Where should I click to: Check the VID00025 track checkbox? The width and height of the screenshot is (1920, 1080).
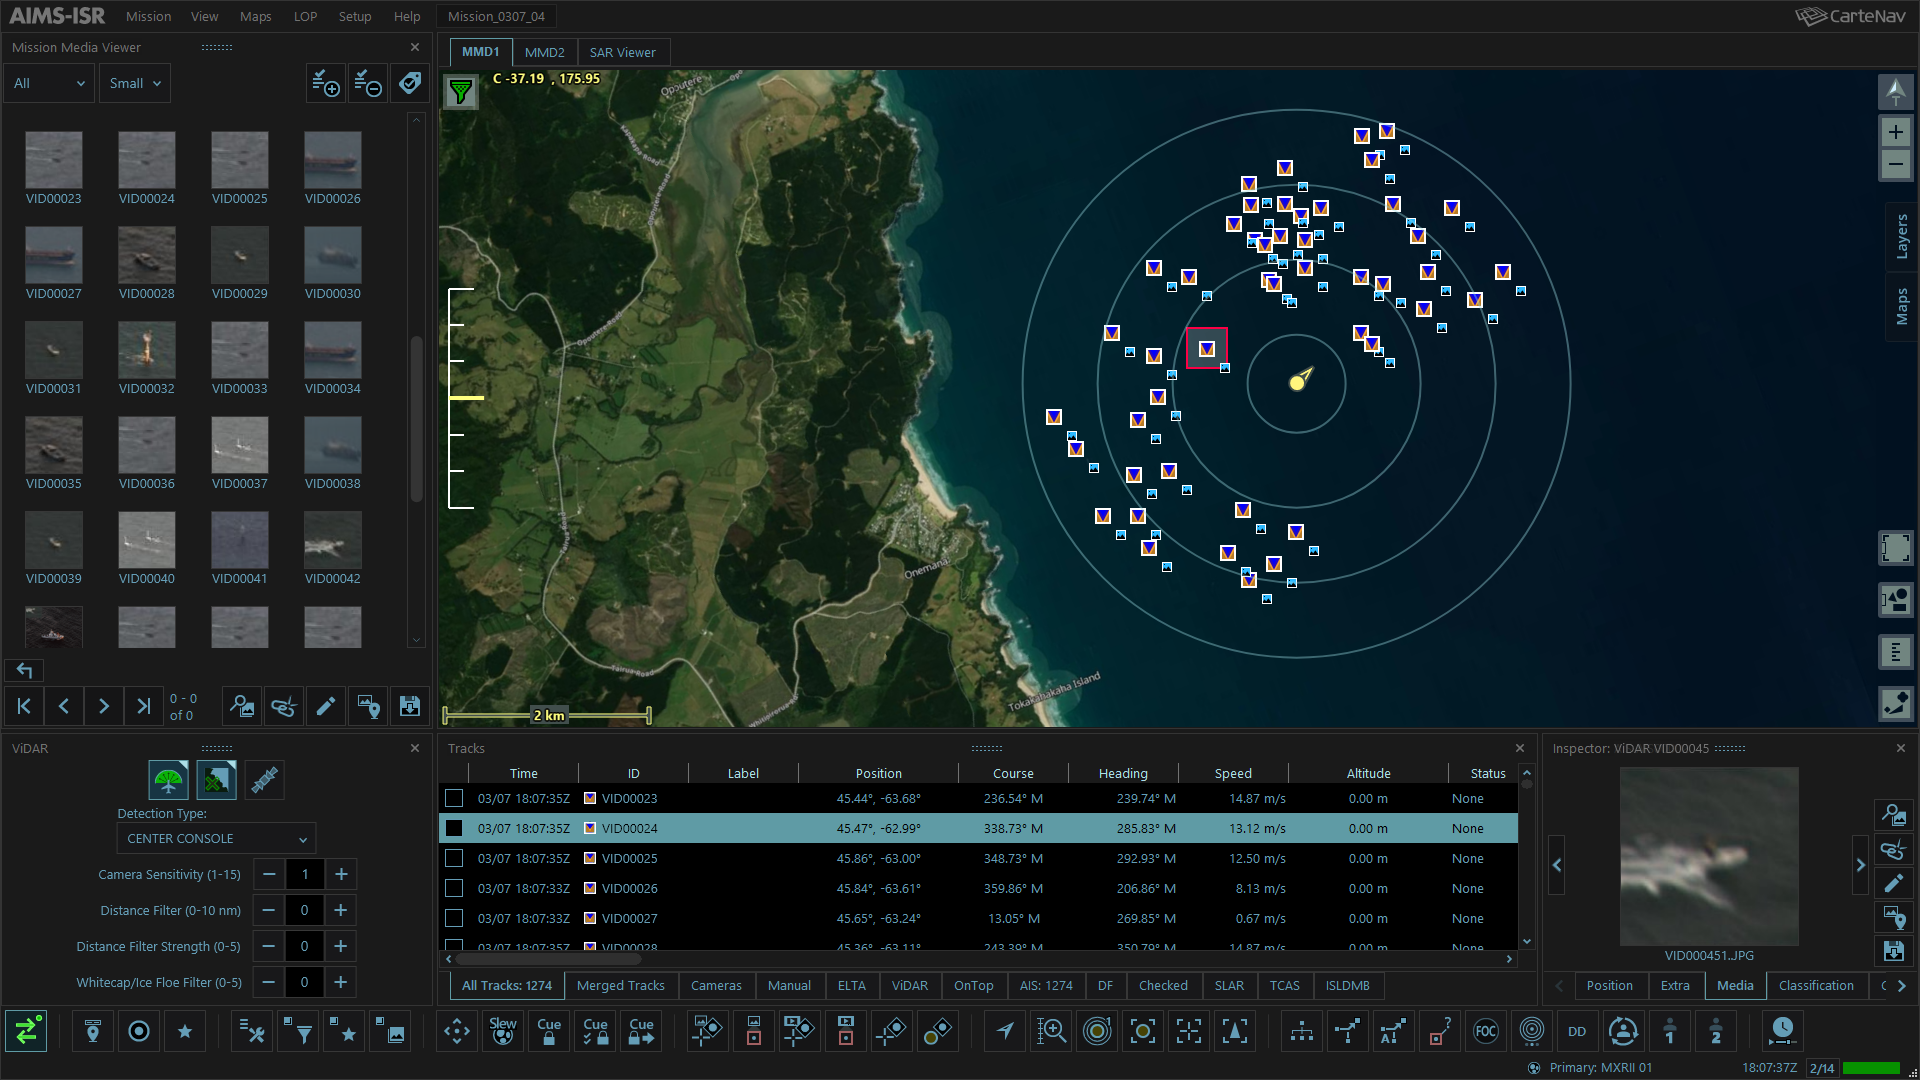[454, 858]
